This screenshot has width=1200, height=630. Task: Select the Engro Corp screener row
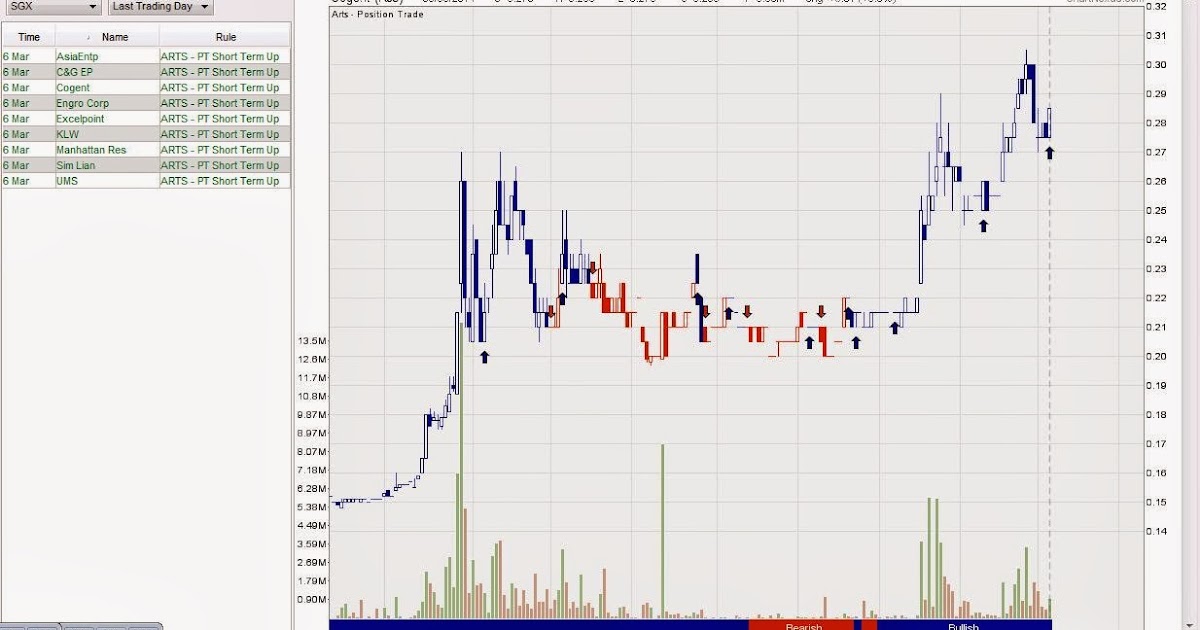point(85,103)
